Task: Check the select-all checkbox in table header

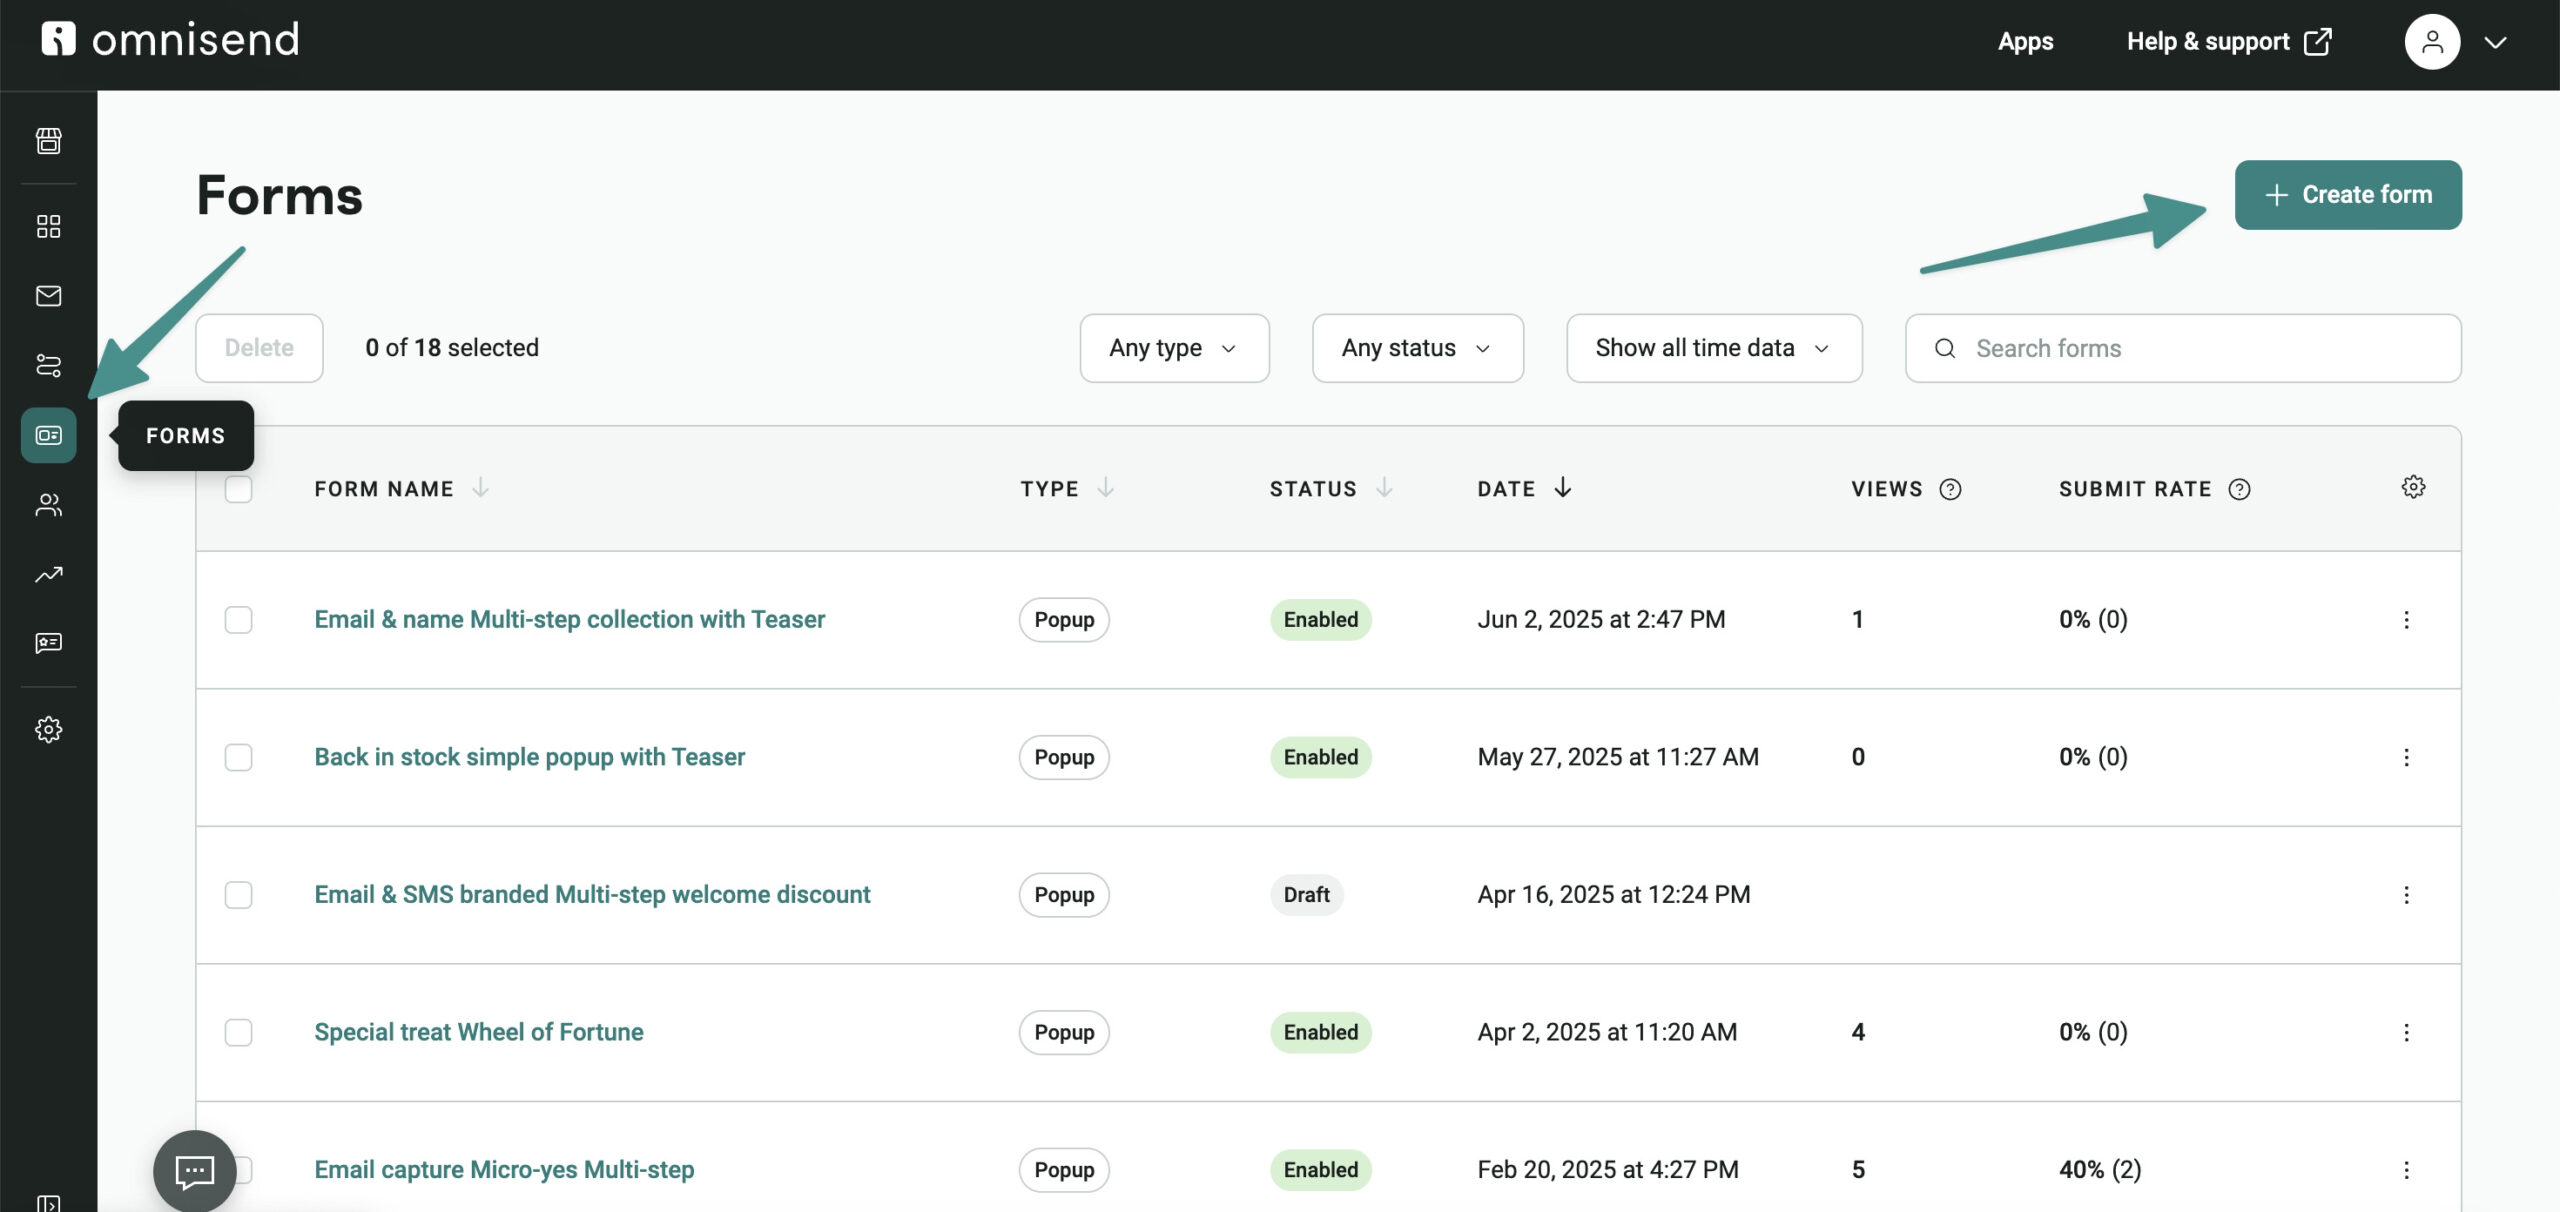Action: [x=239, y=487]
